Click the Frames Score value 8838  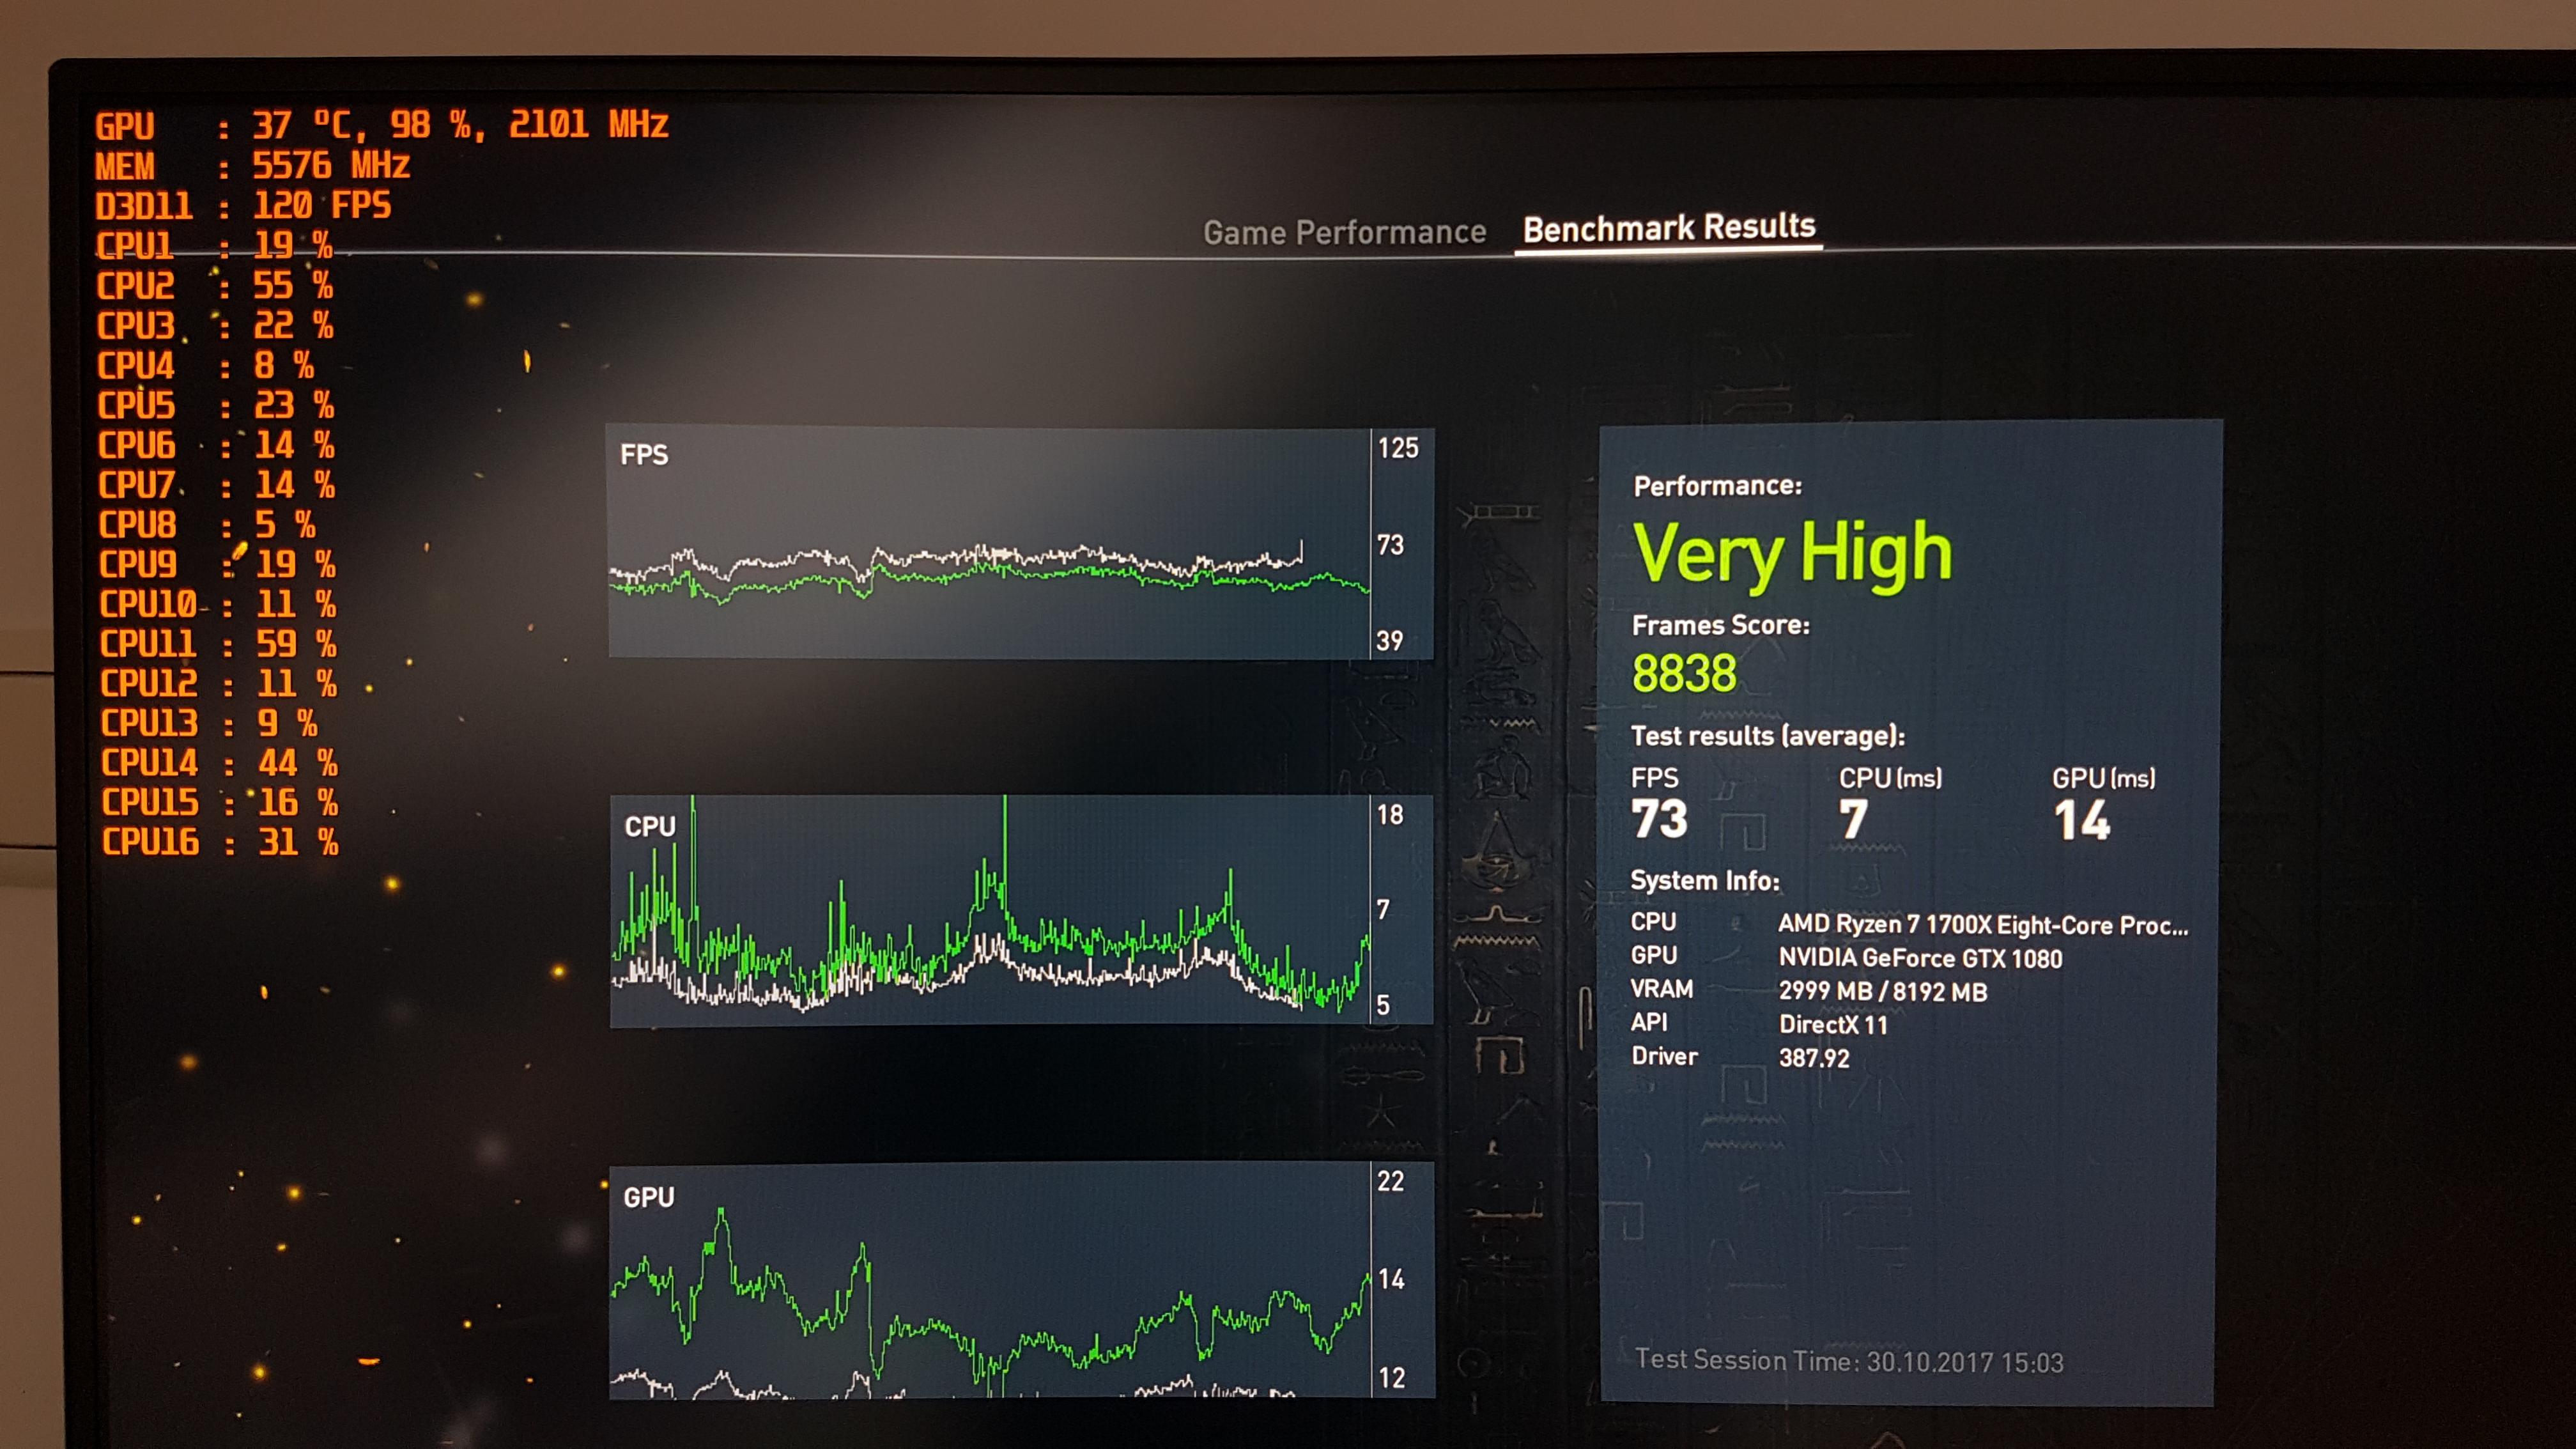[1684, 673]
